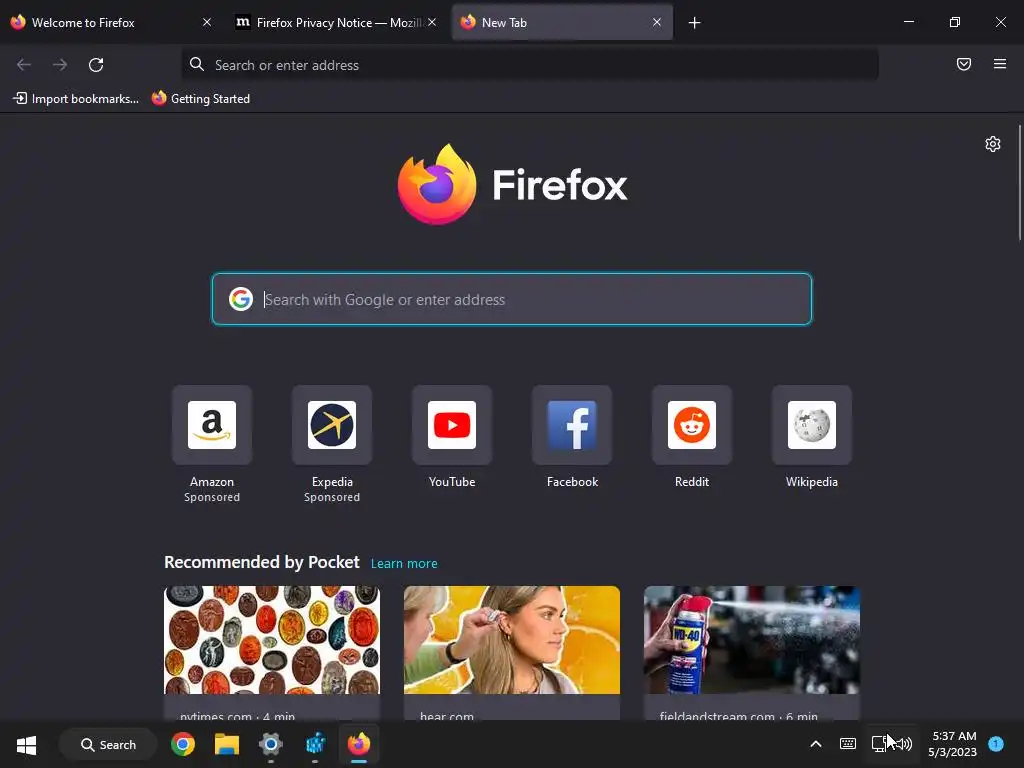
Task: Click Learn more about Pocket
Action: point(404,564)
